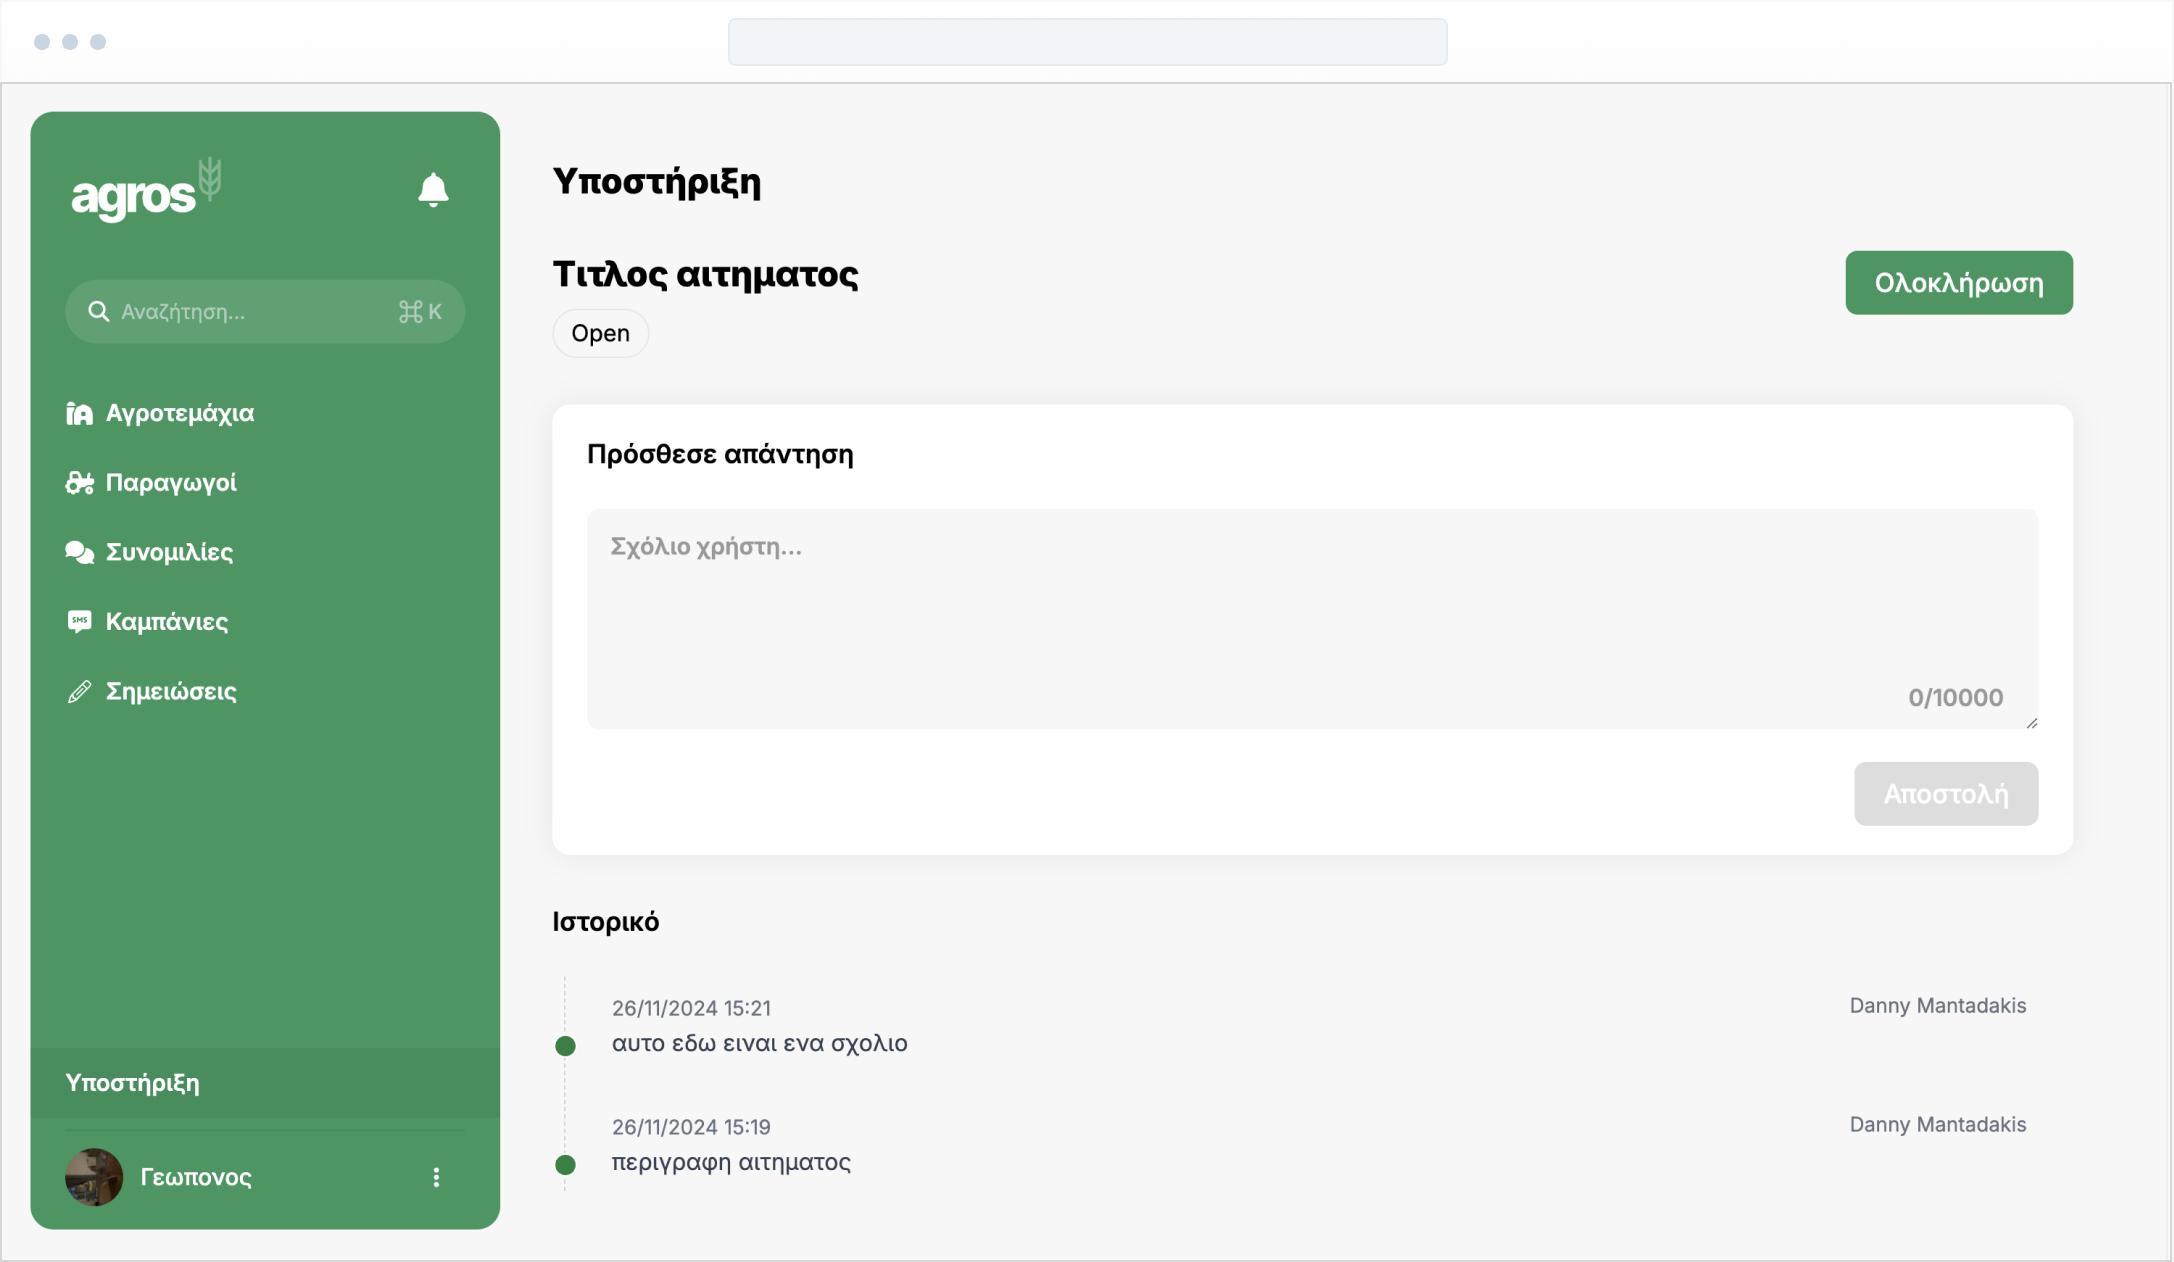This screenshot has height=1262, width=2174.
Task: Select the 15:21 history timeline dot
Action: point(565,1046)
